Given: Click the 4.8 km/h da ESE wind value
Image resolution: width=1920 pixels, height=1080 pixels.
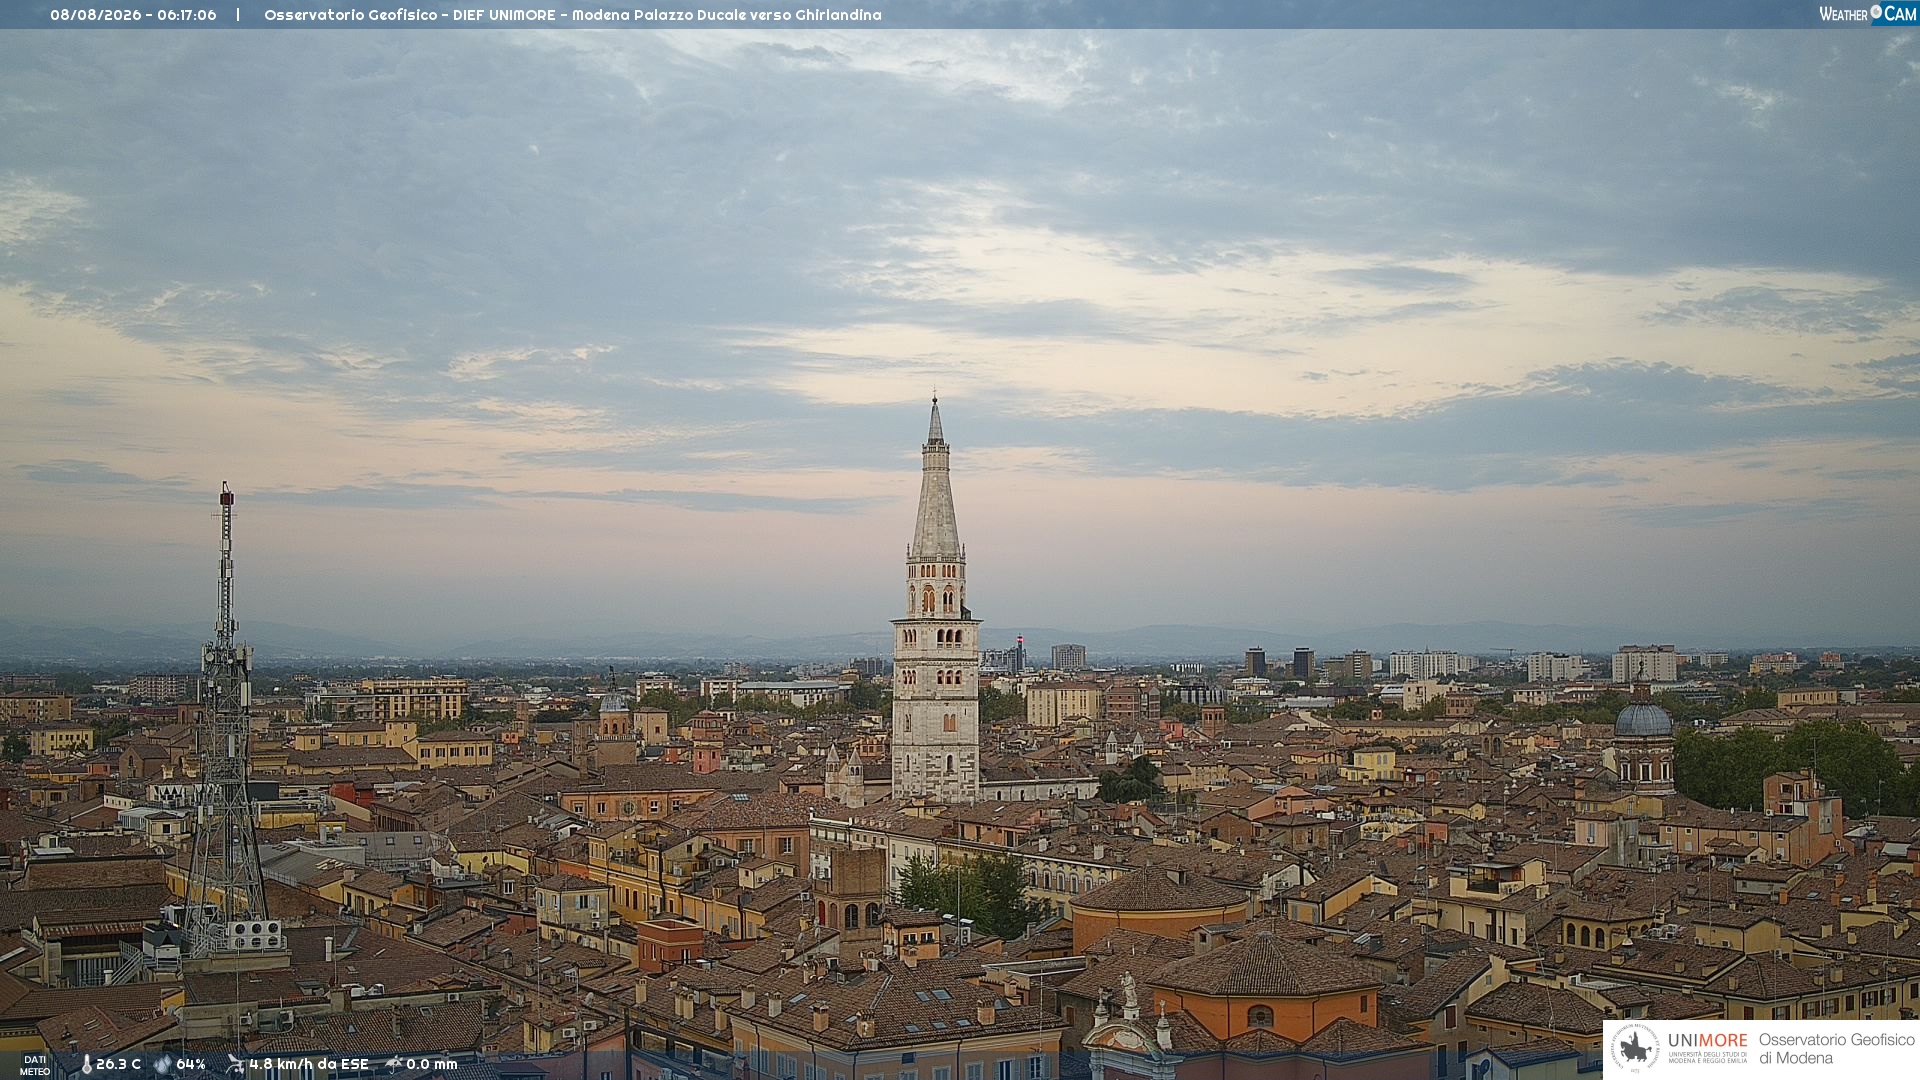Looking at the screenshot, I should pos(309,1065).
